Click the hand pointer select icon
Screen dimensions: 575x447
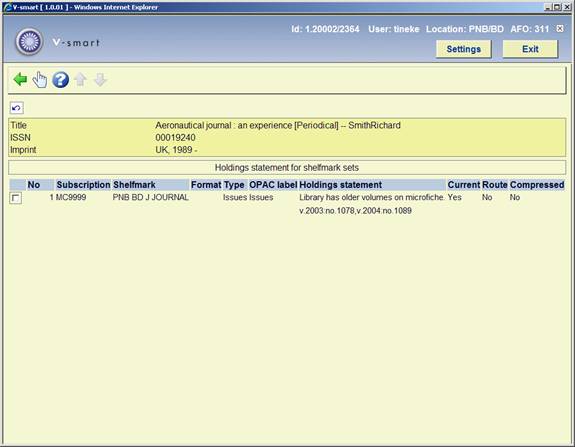(x=40, y=80)
